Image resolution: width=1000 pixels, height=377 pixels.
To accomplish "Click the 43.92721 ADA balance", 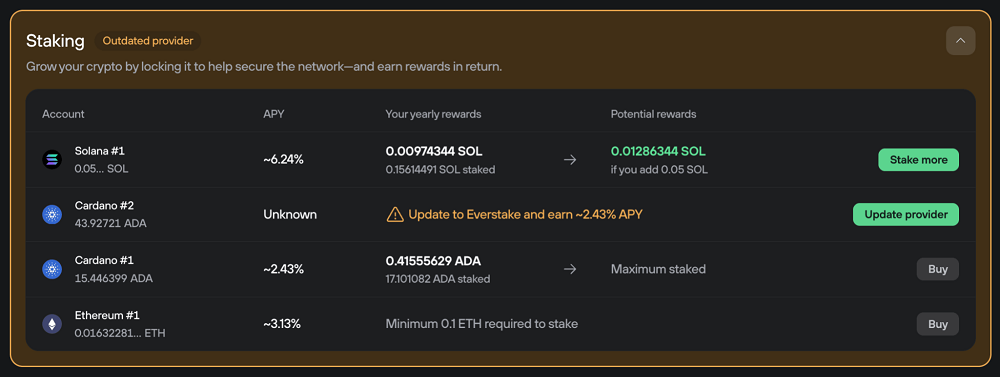I will [110, 224].
